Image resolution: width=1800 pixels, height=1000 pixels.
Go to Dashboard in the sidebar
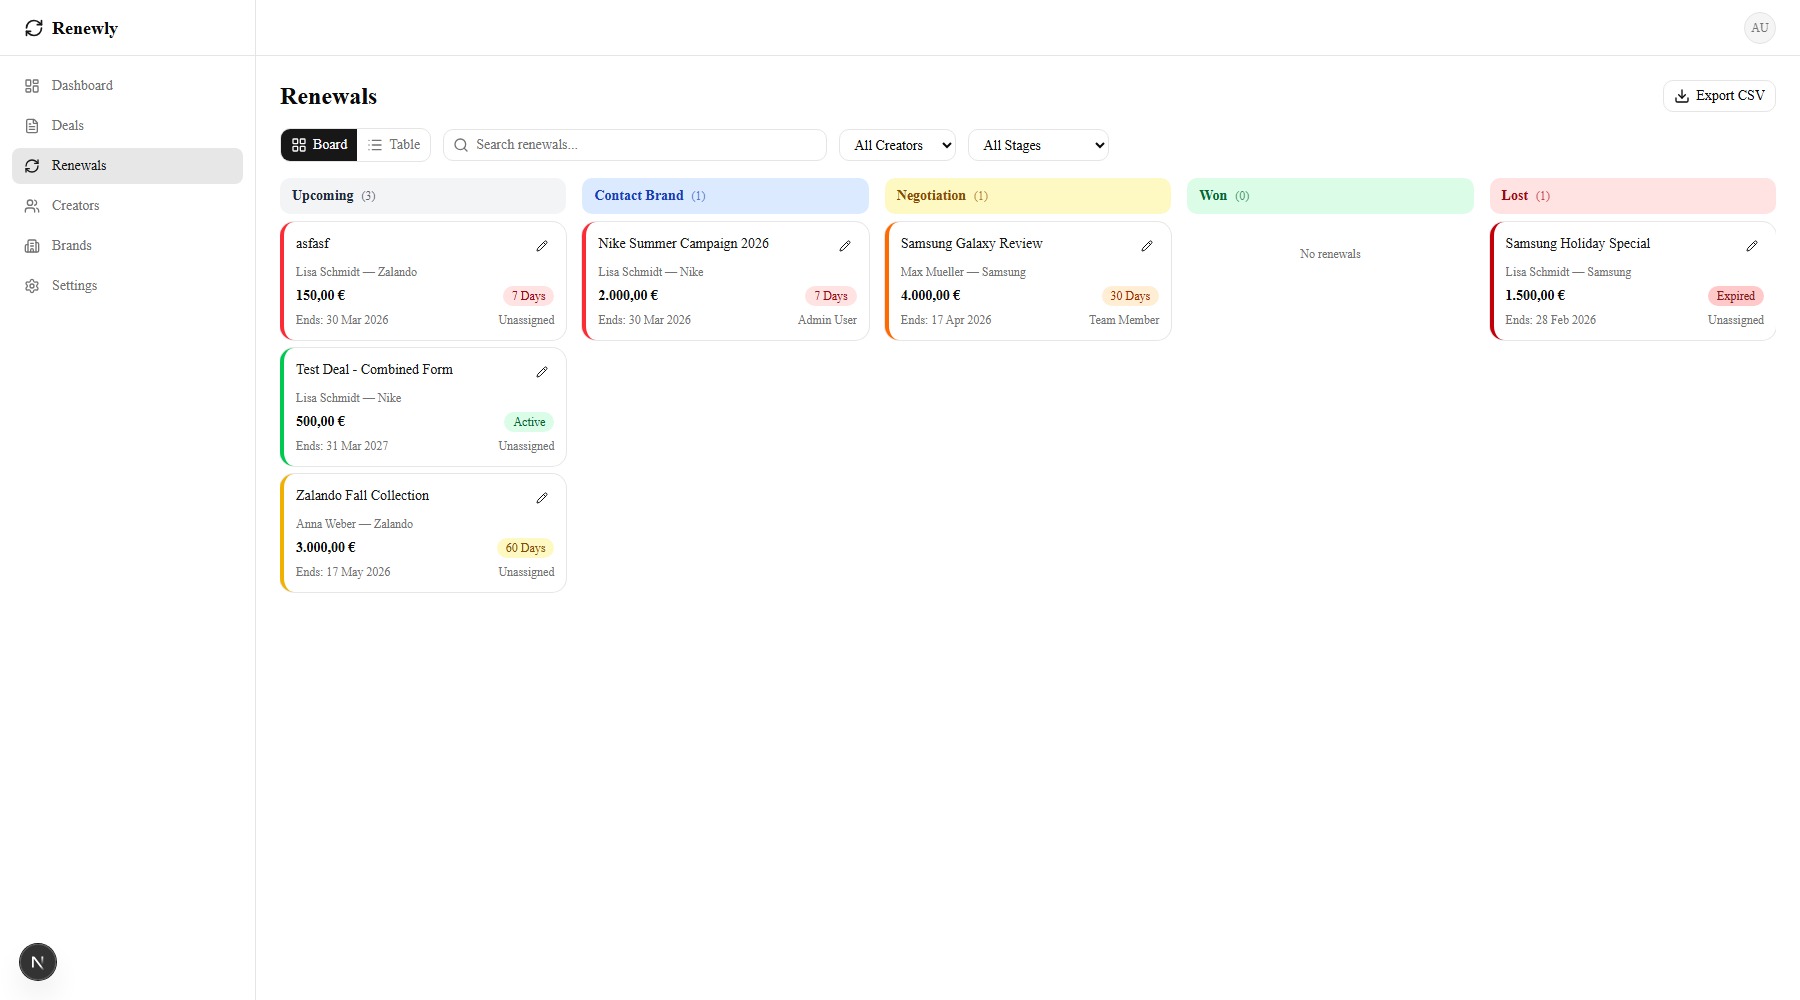point(82,86)
